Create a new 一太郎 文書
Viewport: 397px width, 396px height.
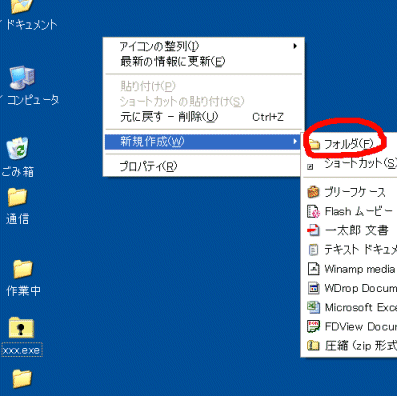[350, 230]
